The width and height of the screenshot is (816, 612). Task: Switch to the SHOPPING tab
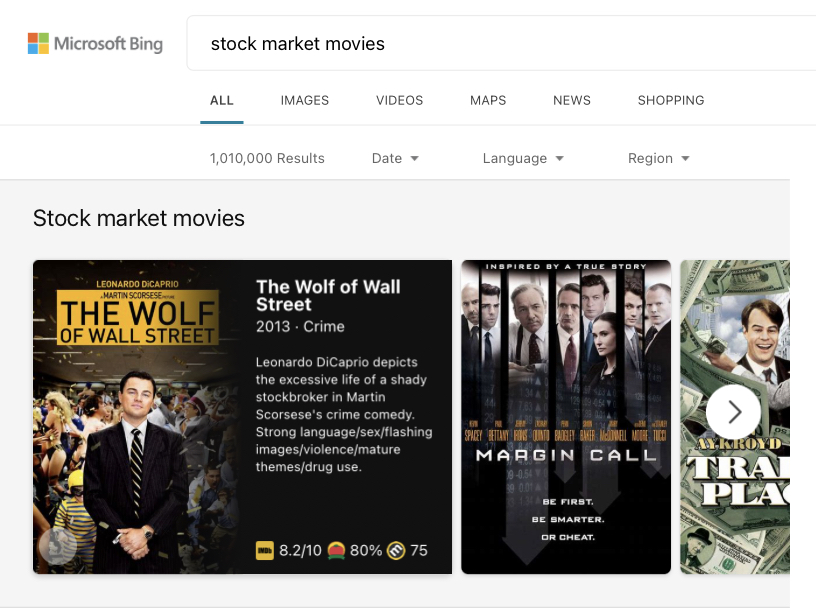[x=671, y=100]
